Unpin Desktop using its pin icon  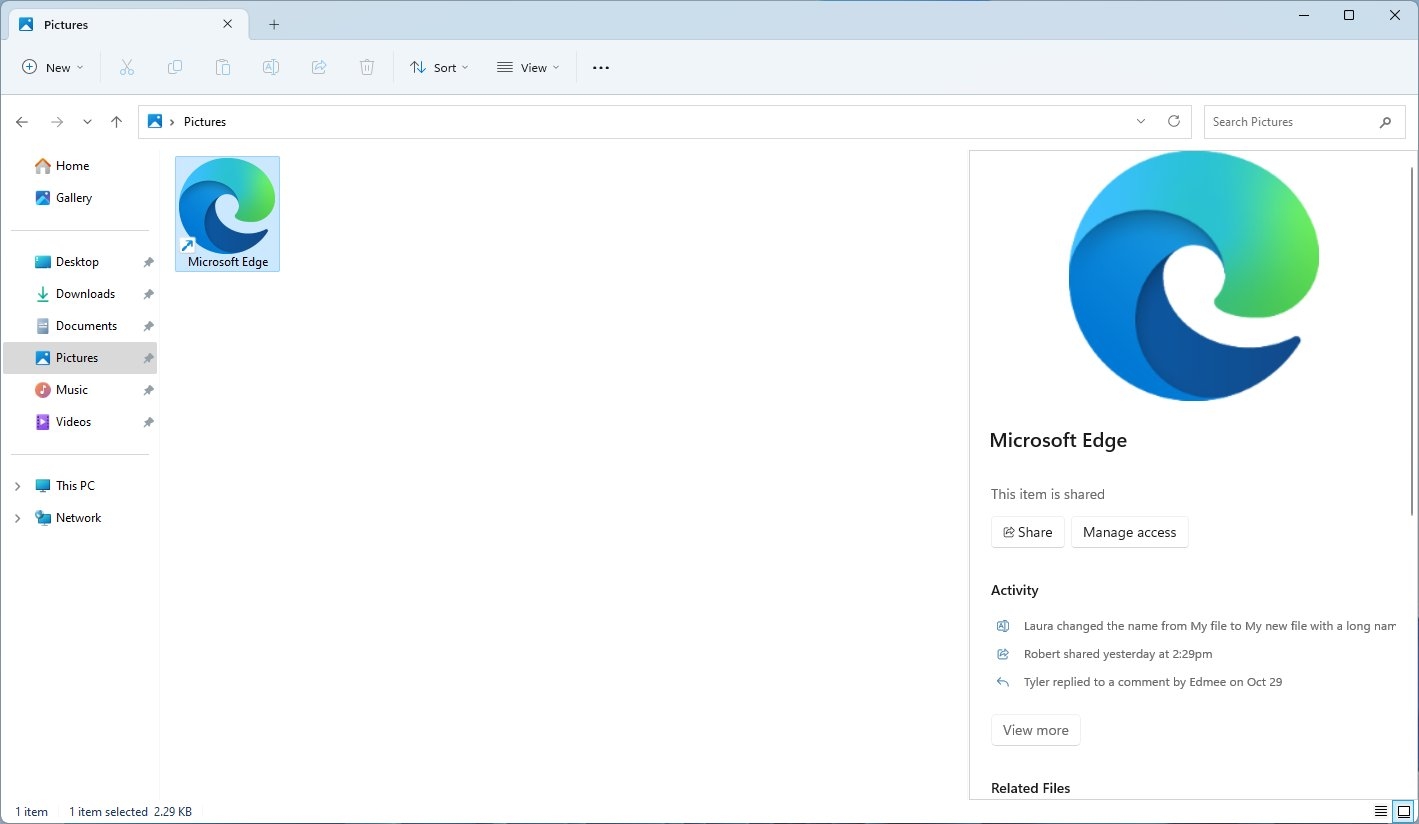point(148,262)
